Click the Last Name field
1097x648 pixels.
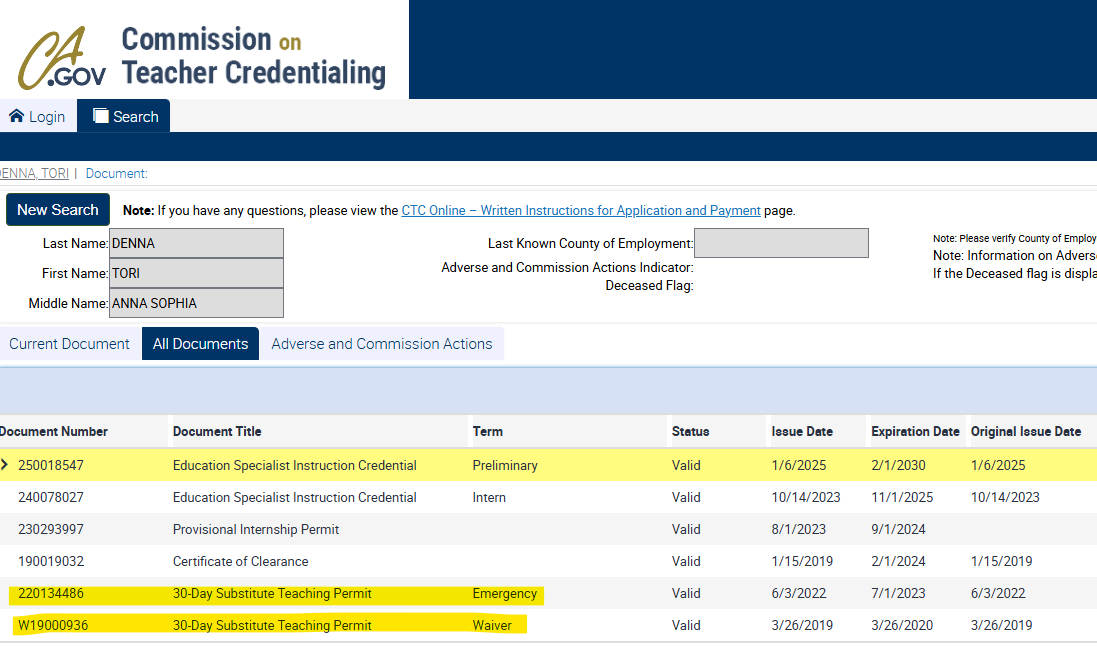[x=197, y=244]
